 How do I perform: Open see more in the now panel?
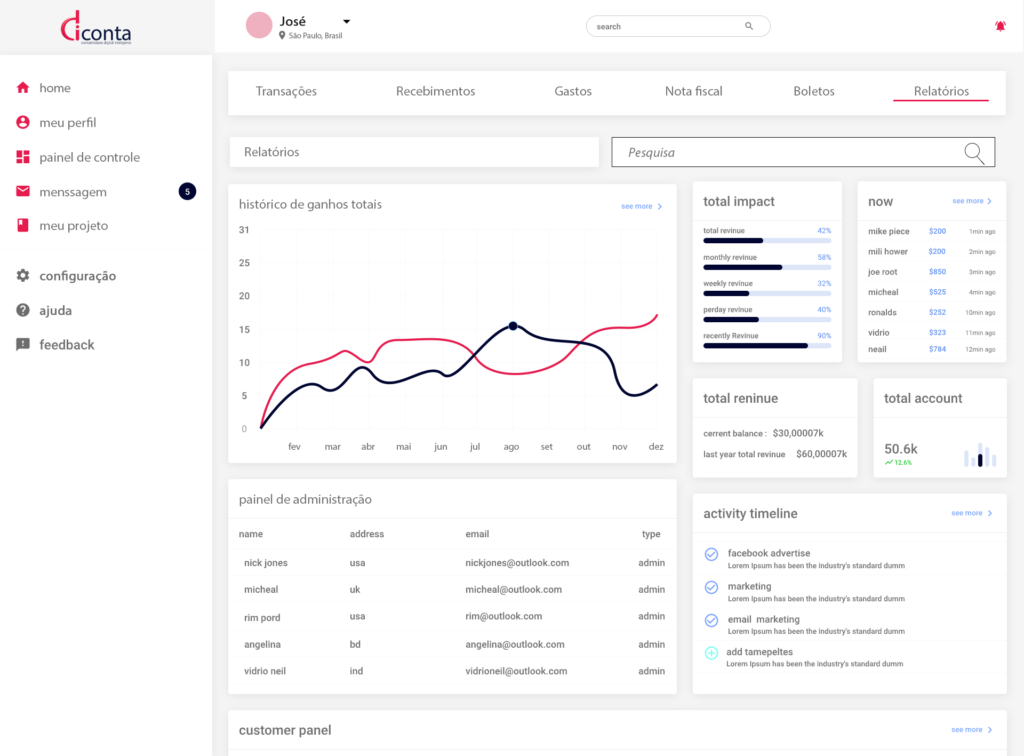[x=972, y=201]
